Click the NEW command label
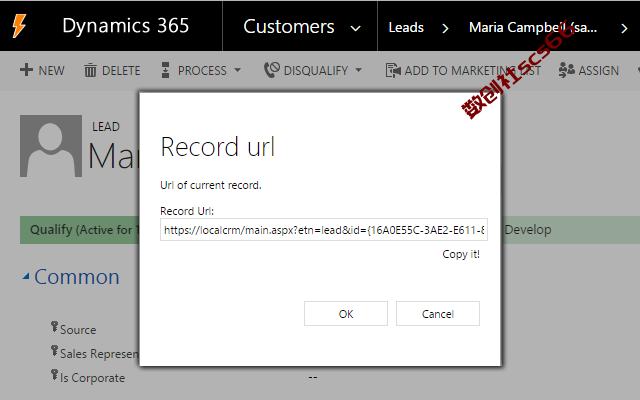Image resolution: width=640 pixels, height=400 pixels. [x=51, y=71]
